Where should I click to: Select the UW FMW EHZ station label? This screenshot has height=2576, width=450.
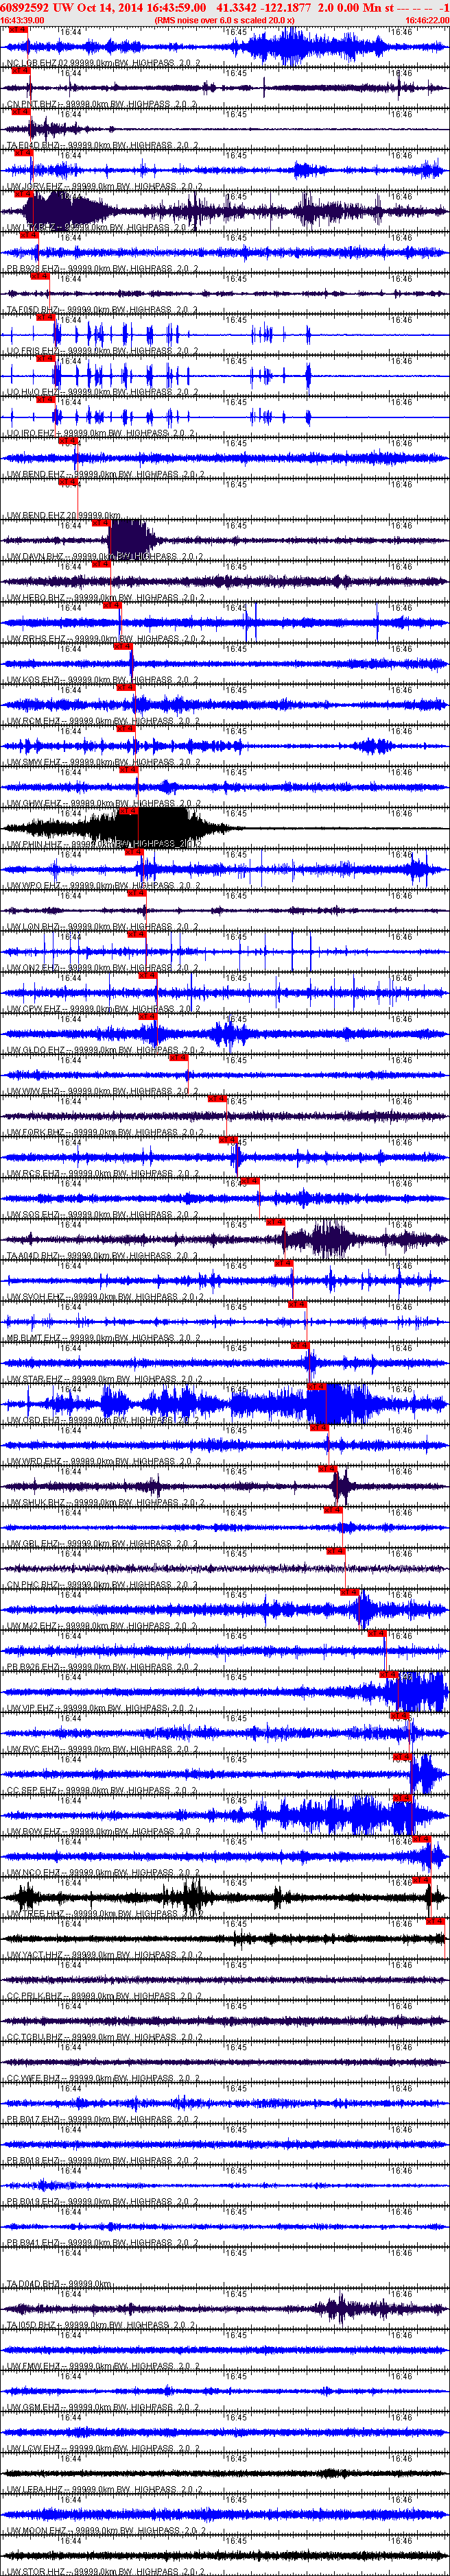[104, 2366]
